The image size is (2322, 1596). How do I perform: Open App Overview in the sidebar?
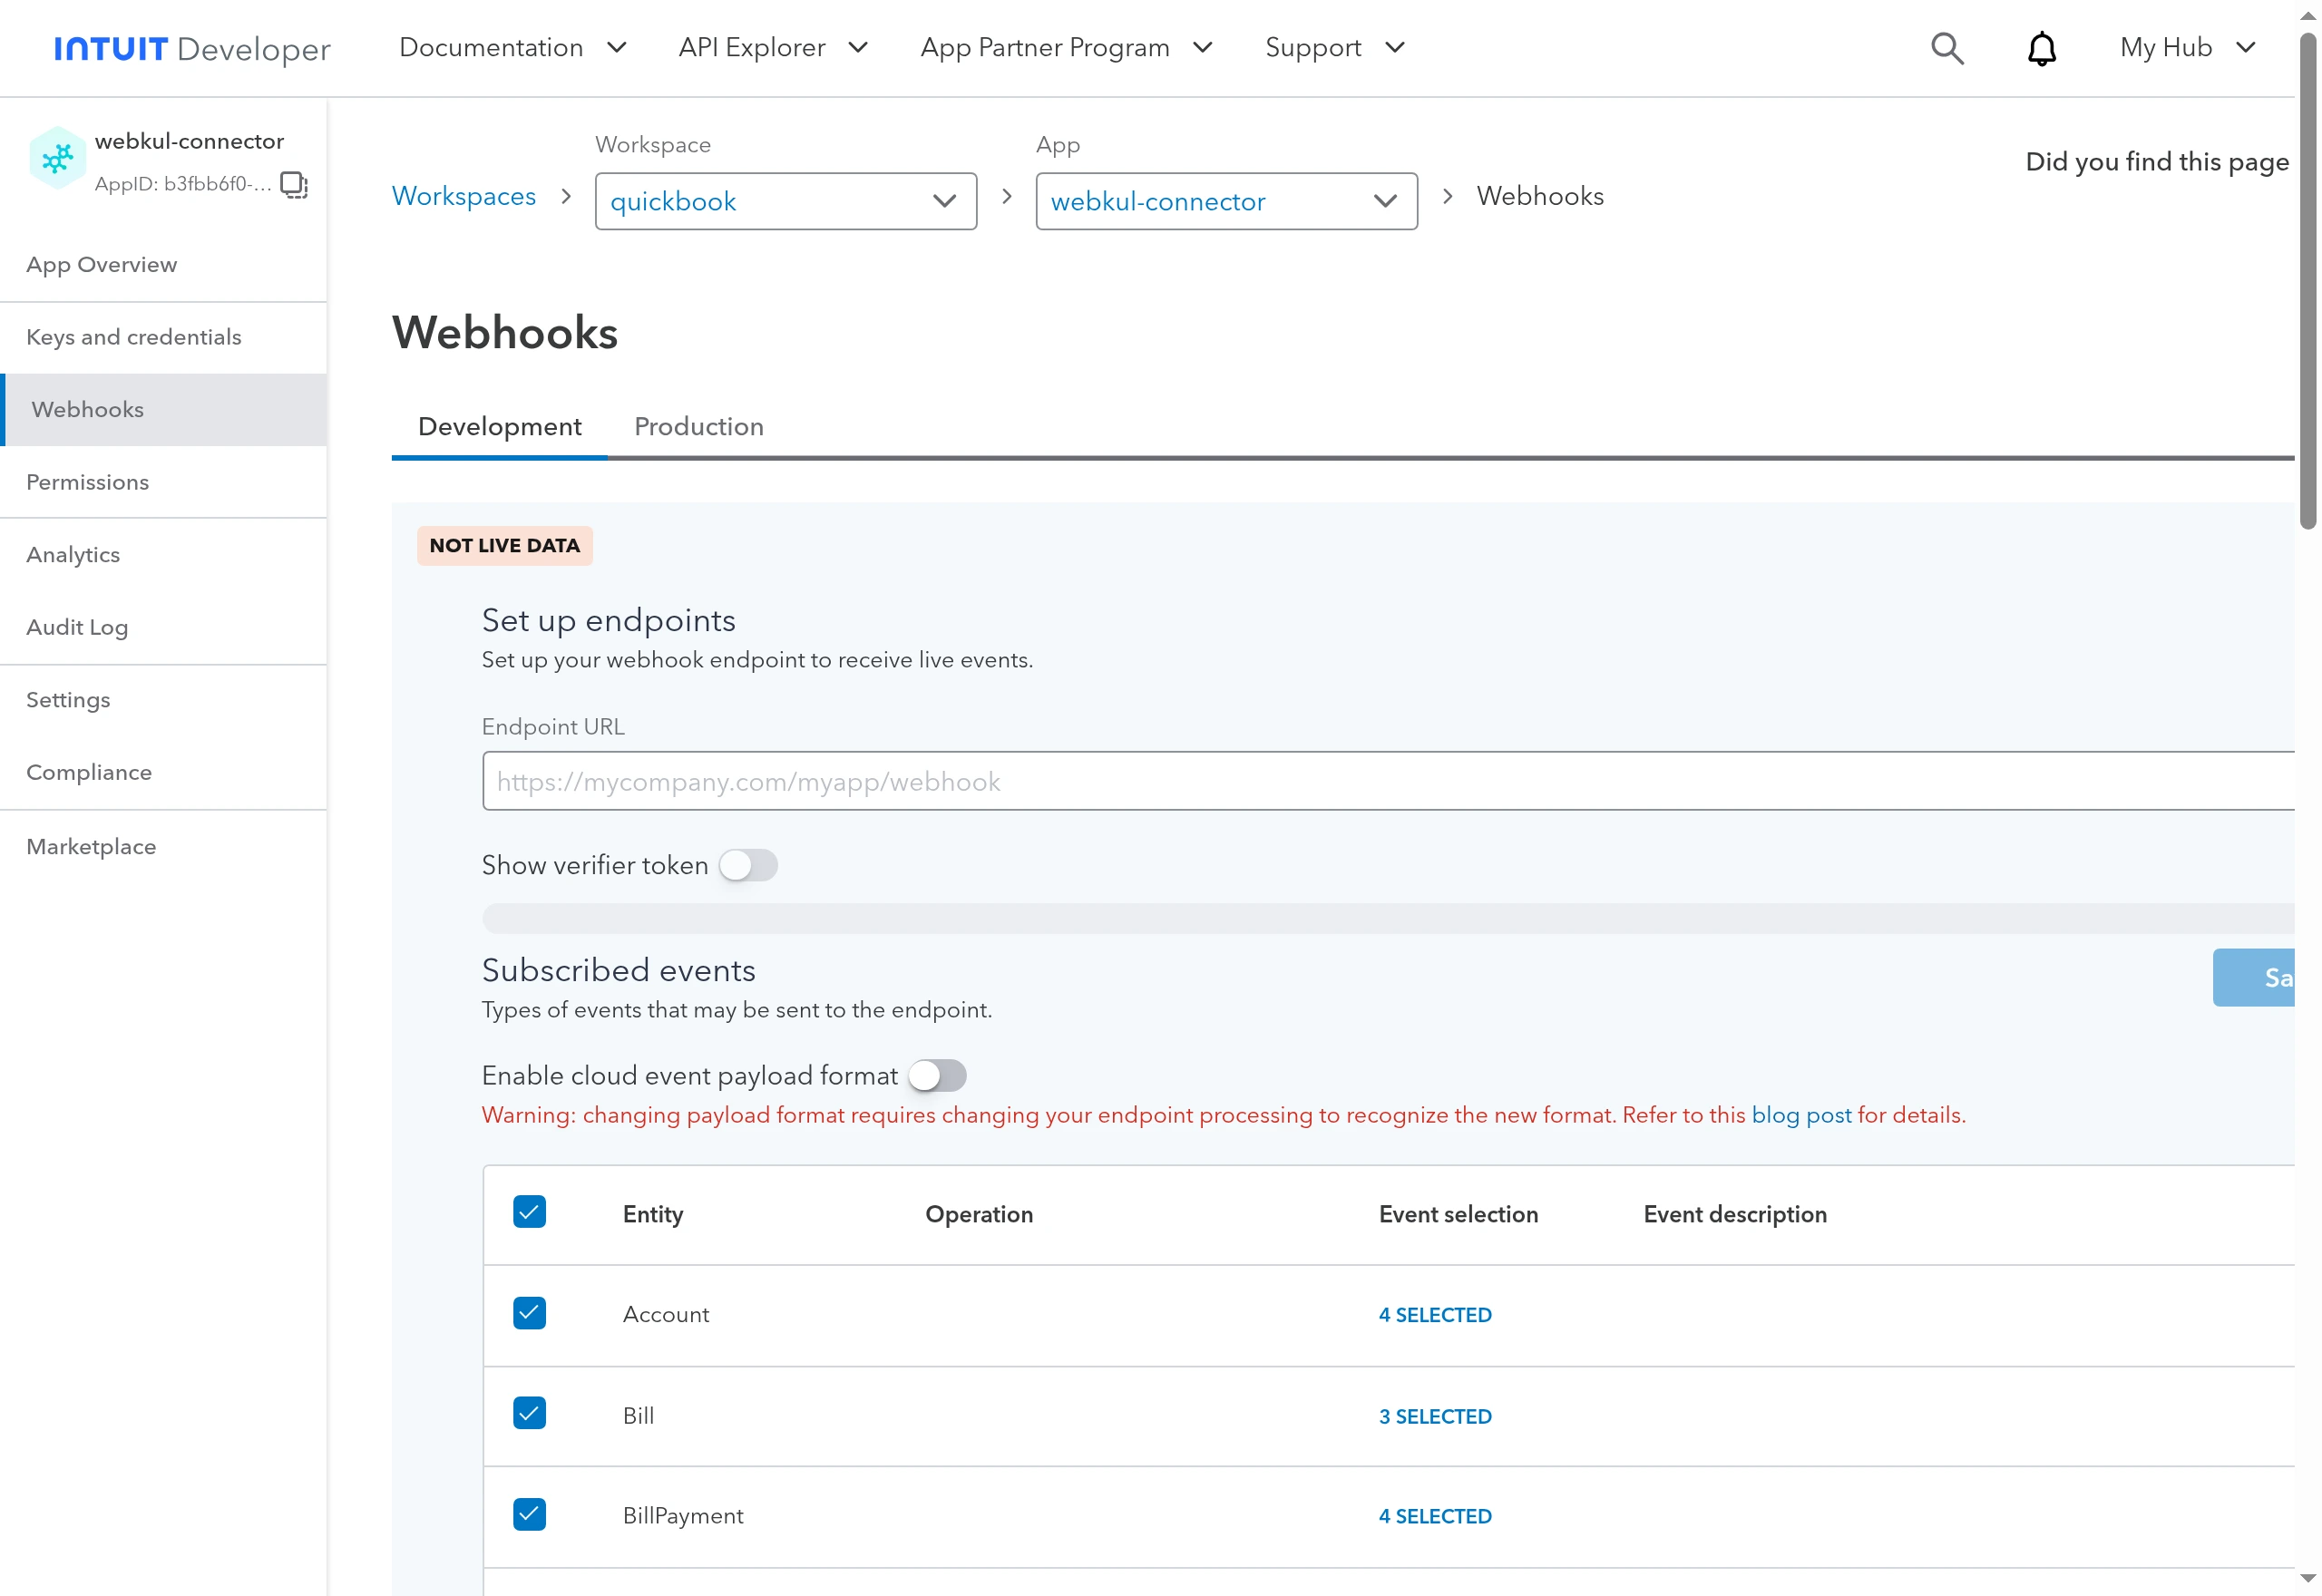click(163, 264)
